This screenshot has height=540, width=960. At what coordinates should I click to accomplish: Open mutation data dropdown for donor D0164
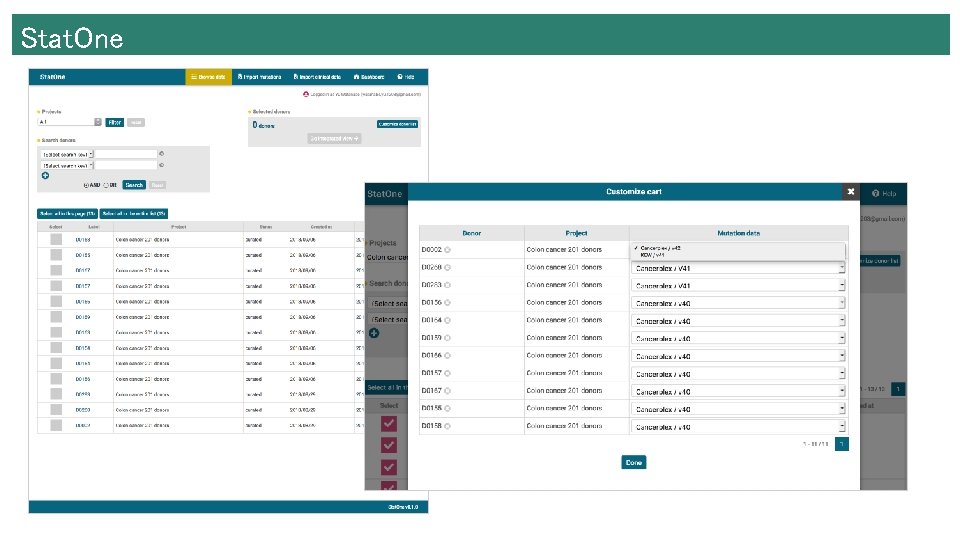738,321
